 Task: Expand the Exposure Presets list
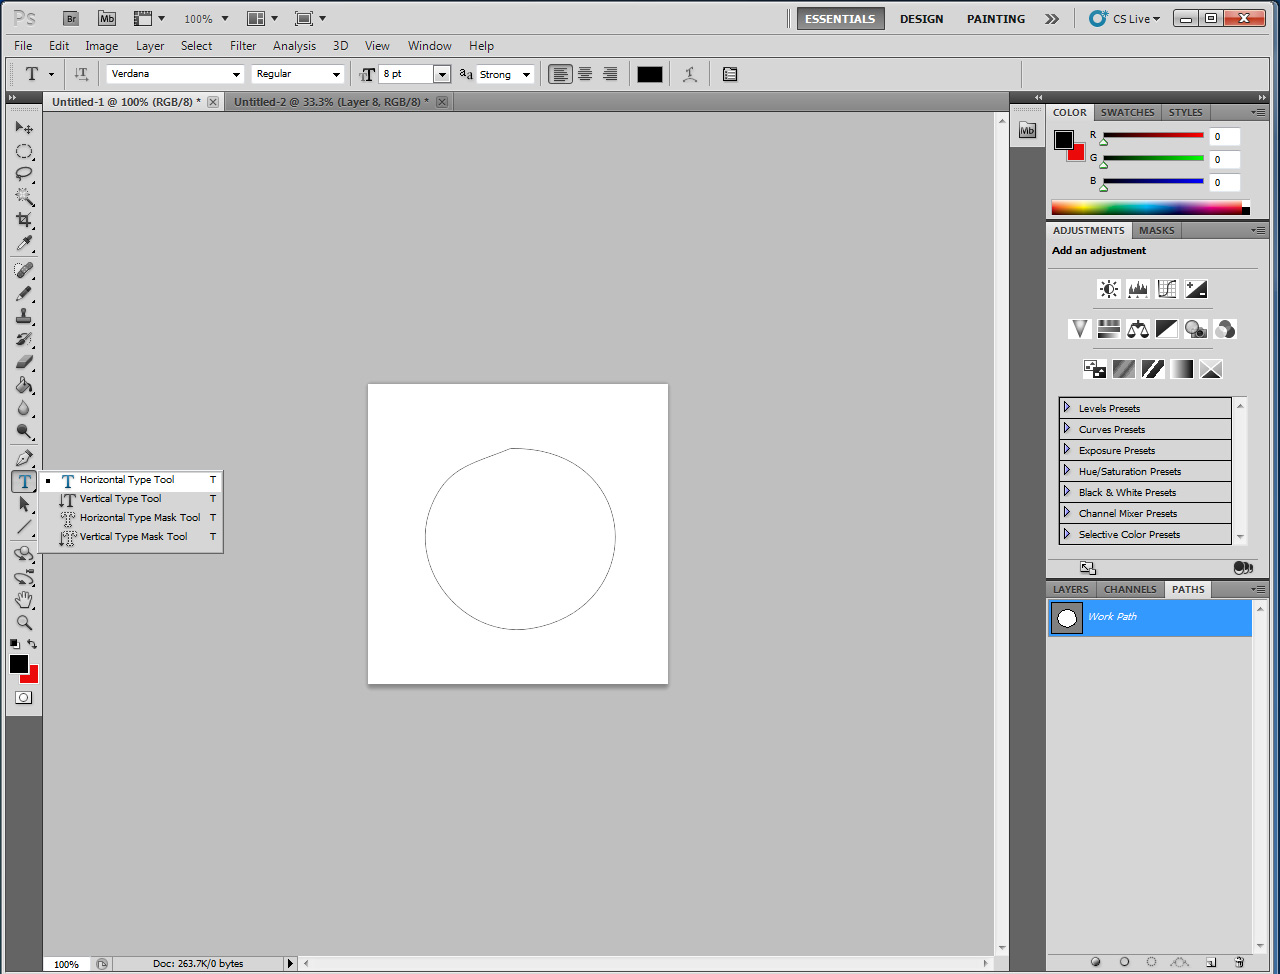pos(1067,450)
